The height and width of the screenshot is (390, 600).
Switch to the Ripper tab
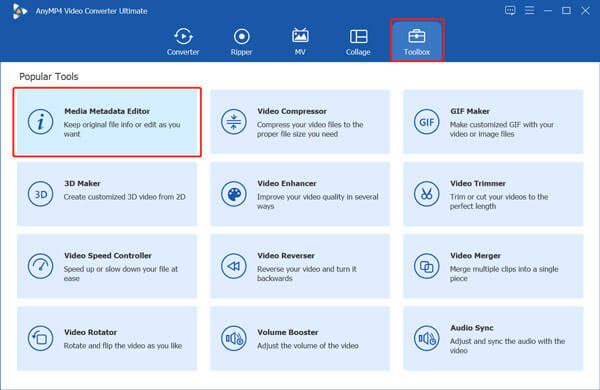[x=241, y=41]
